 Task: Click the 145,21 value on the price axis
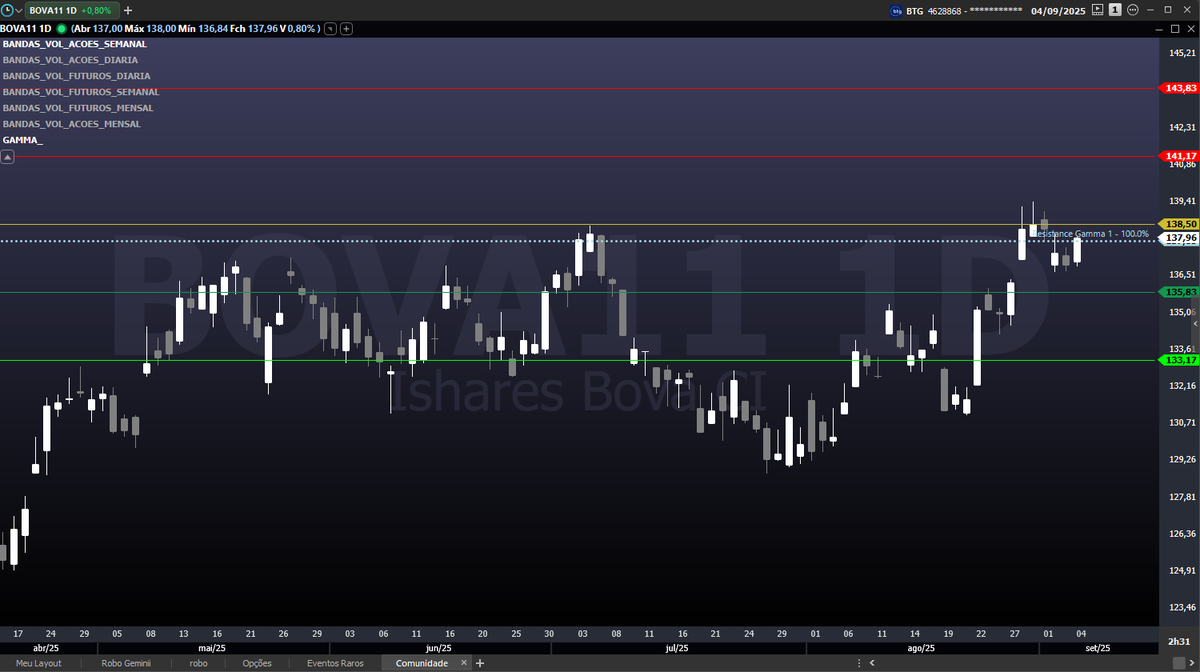tap(1182, 52)
